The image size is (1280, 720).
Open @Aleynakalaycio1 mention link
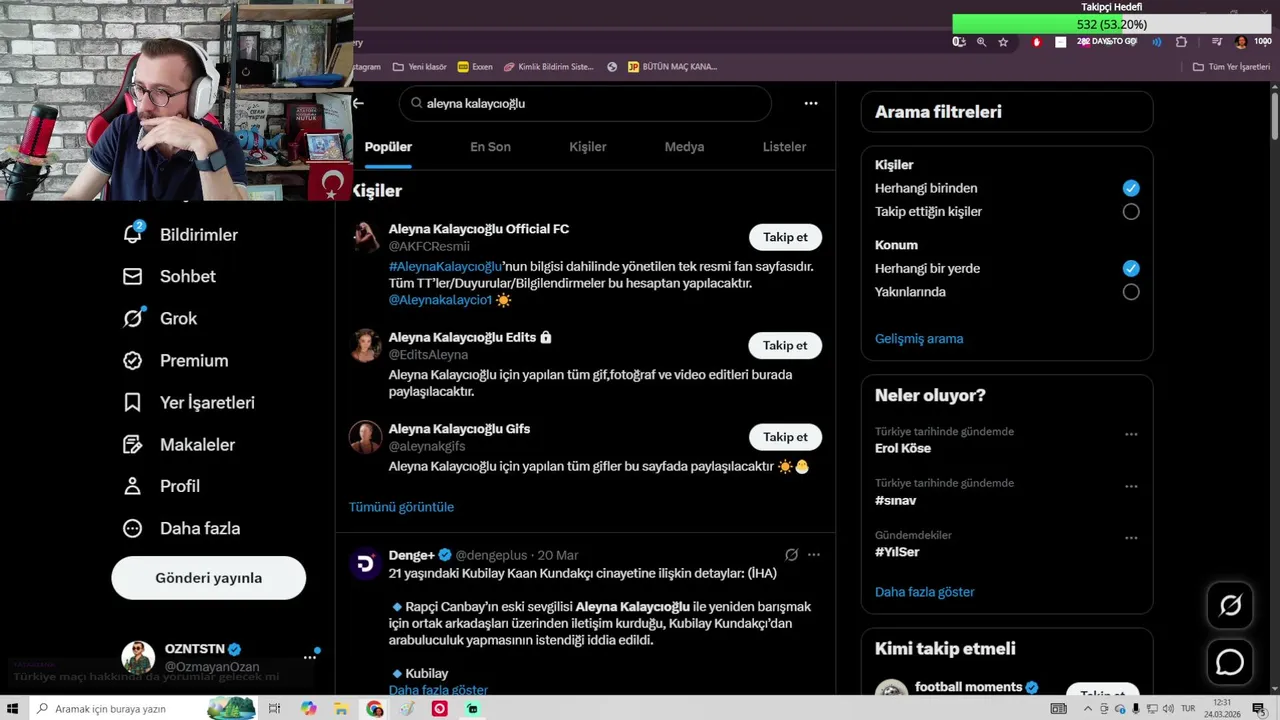click(x=440, y=300)
